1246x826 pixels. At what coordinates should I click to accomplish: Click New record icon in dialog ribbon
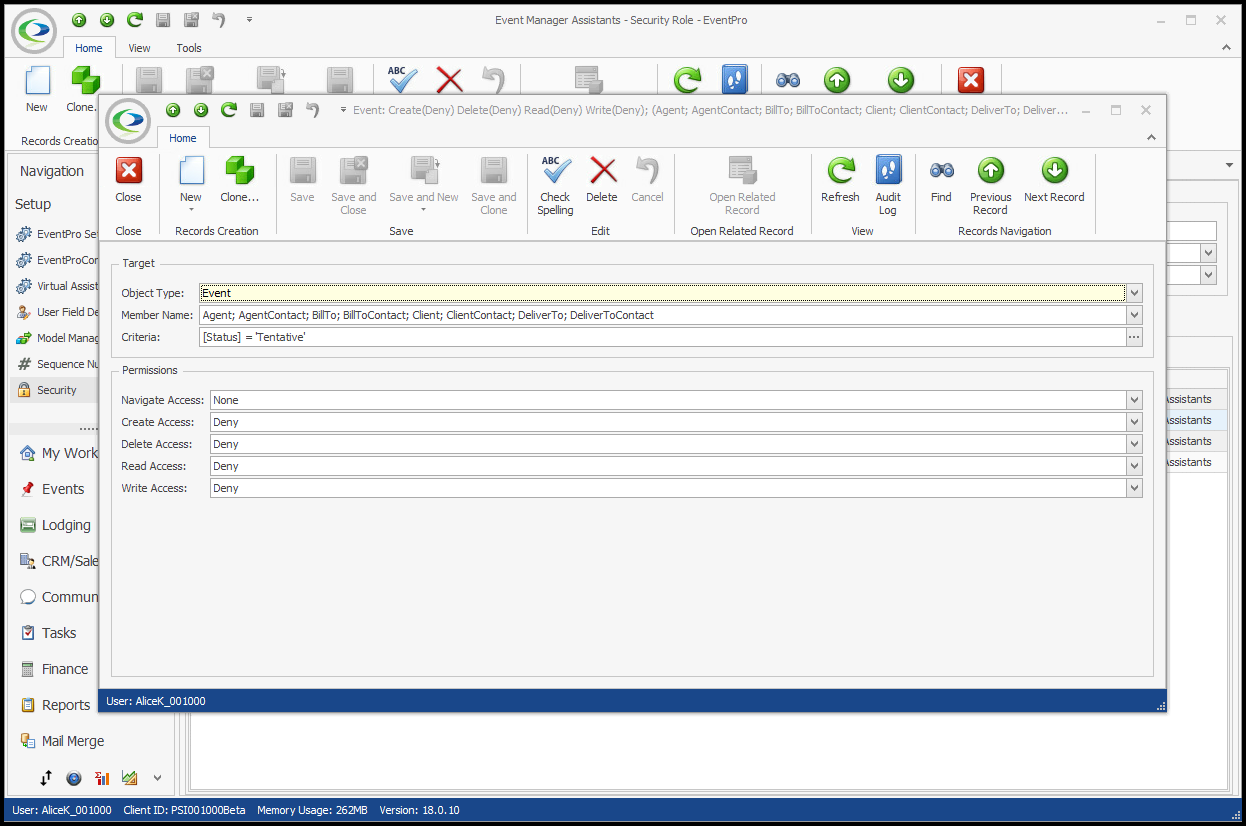[x=191, y=171]
